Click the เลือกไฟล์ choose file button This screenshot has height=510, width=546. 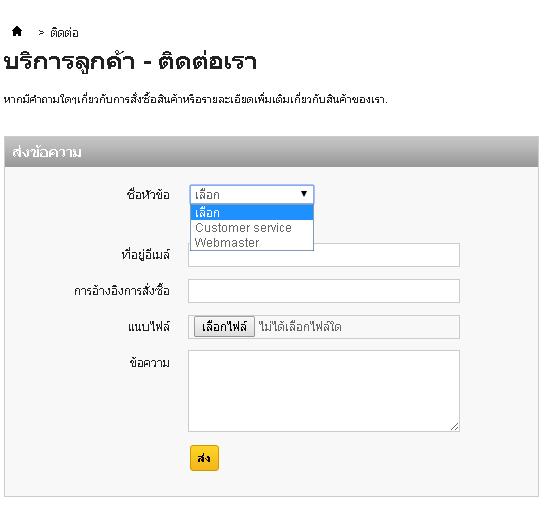pyautogui.click(x=224, y=327)
